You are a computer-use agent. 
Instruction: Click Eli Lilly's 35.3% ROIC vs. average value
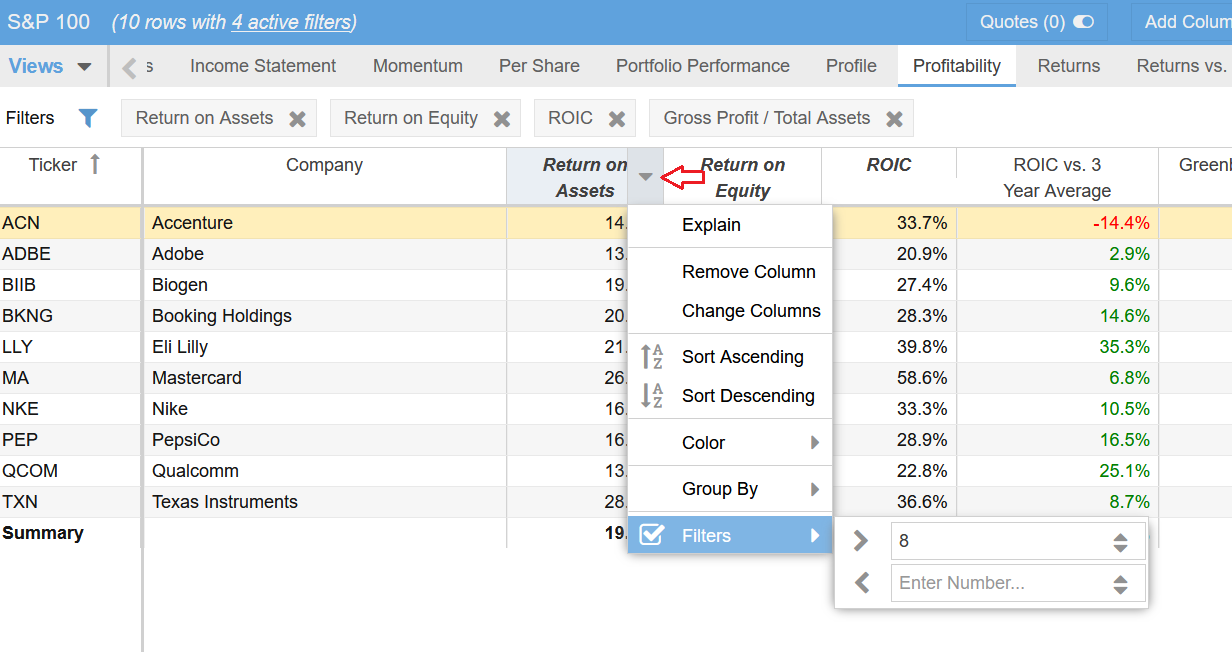pos(1124,347)
